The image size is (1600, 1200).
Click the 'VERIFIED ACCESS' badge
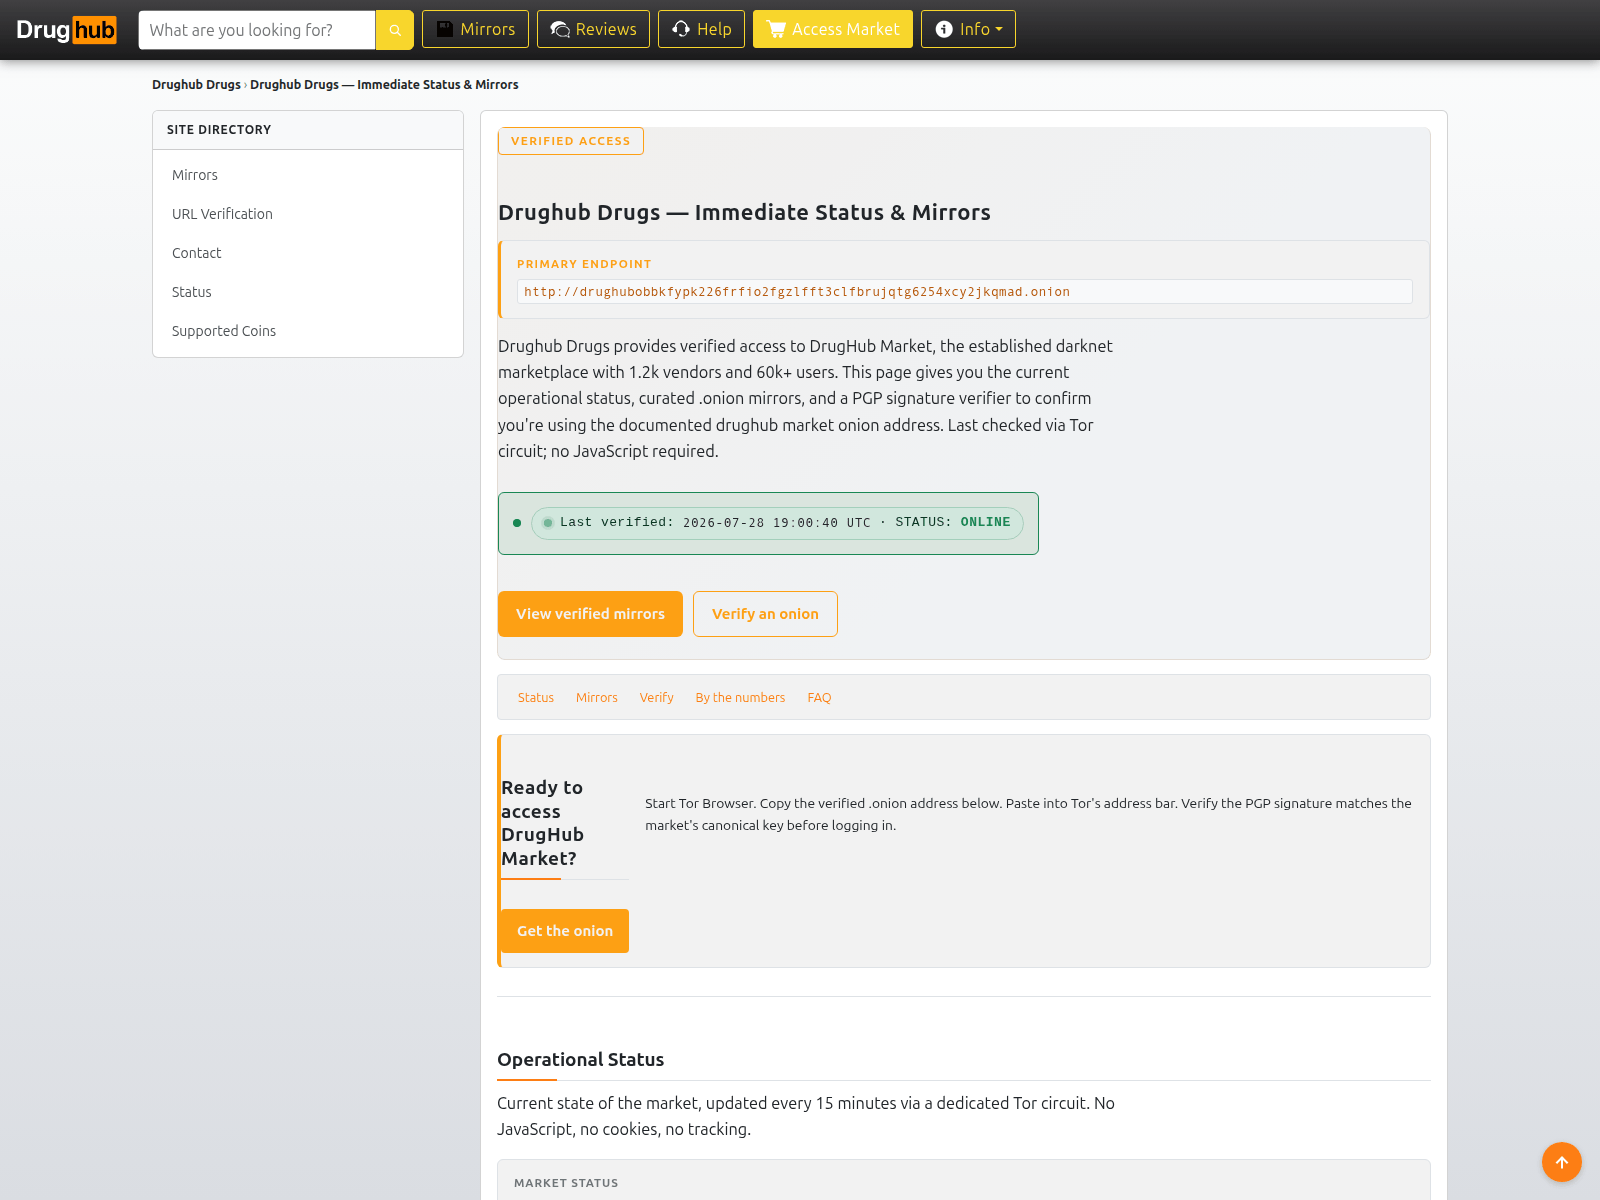pos(571,141)
